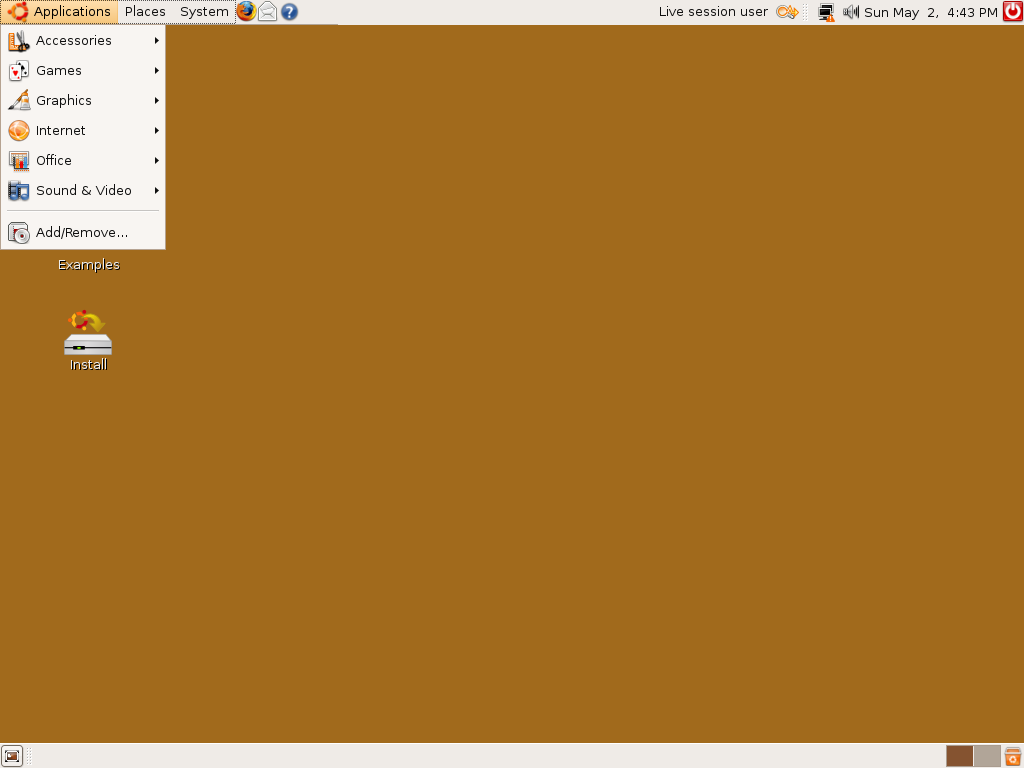The width and height of the screenshot is (1024, 768).
Task: Click the fast user switch keys icon
Action: (x=788, y=11)
